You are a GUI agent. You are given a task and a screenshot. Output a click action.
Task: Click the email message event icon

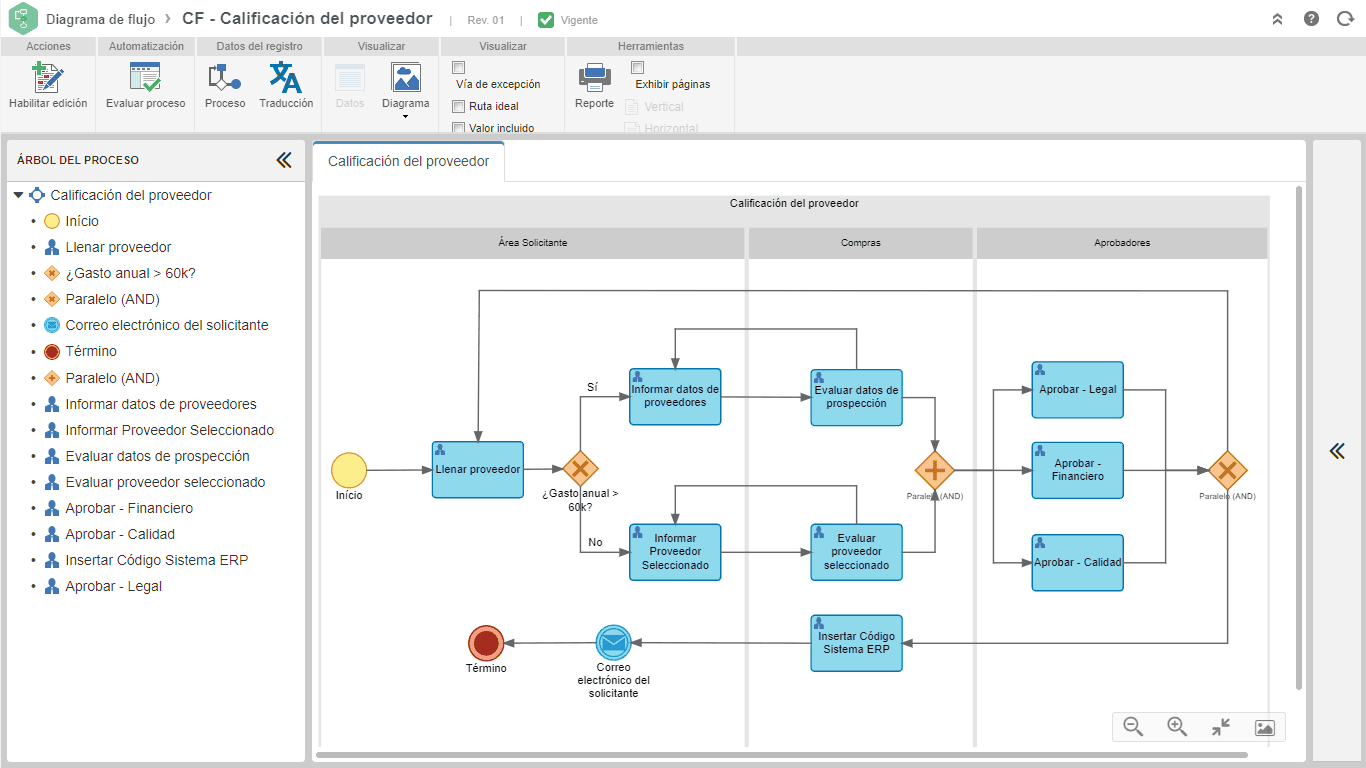[x=613, y=642]
